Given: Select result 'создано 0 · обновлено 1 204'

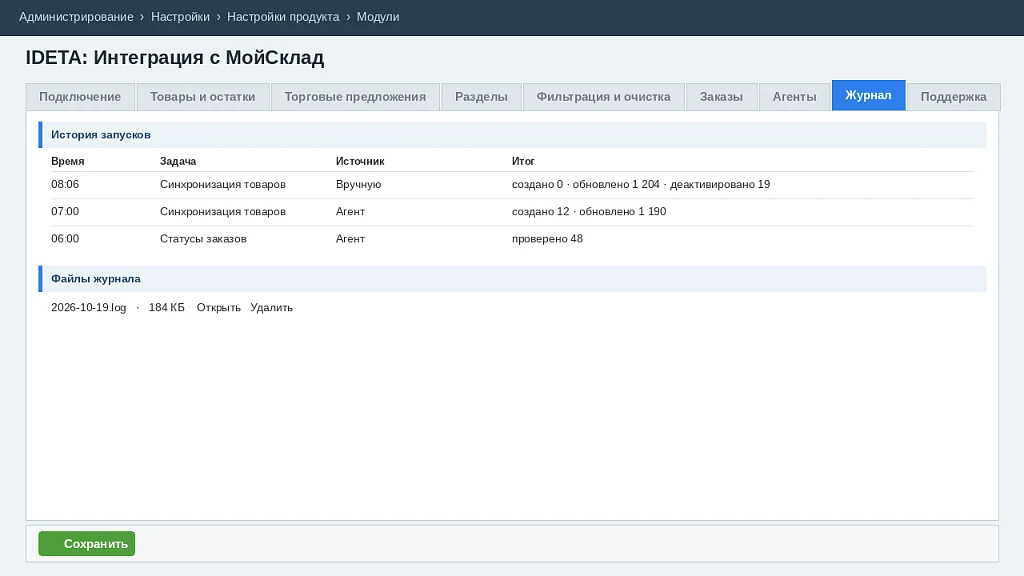Looking at the screenshot, I should point(586,184).
